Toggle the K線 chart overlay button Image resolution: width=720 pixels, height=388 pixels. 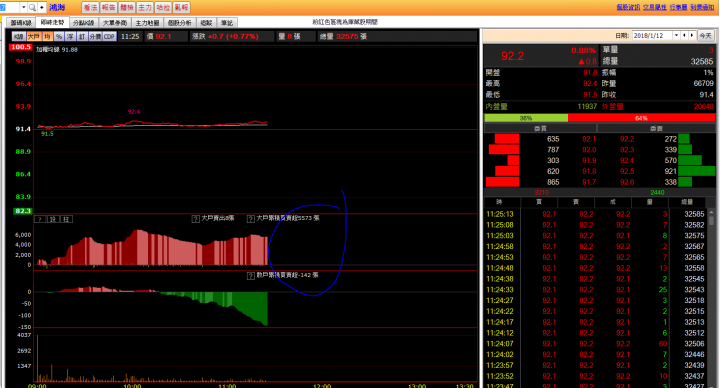pos(19,36)
